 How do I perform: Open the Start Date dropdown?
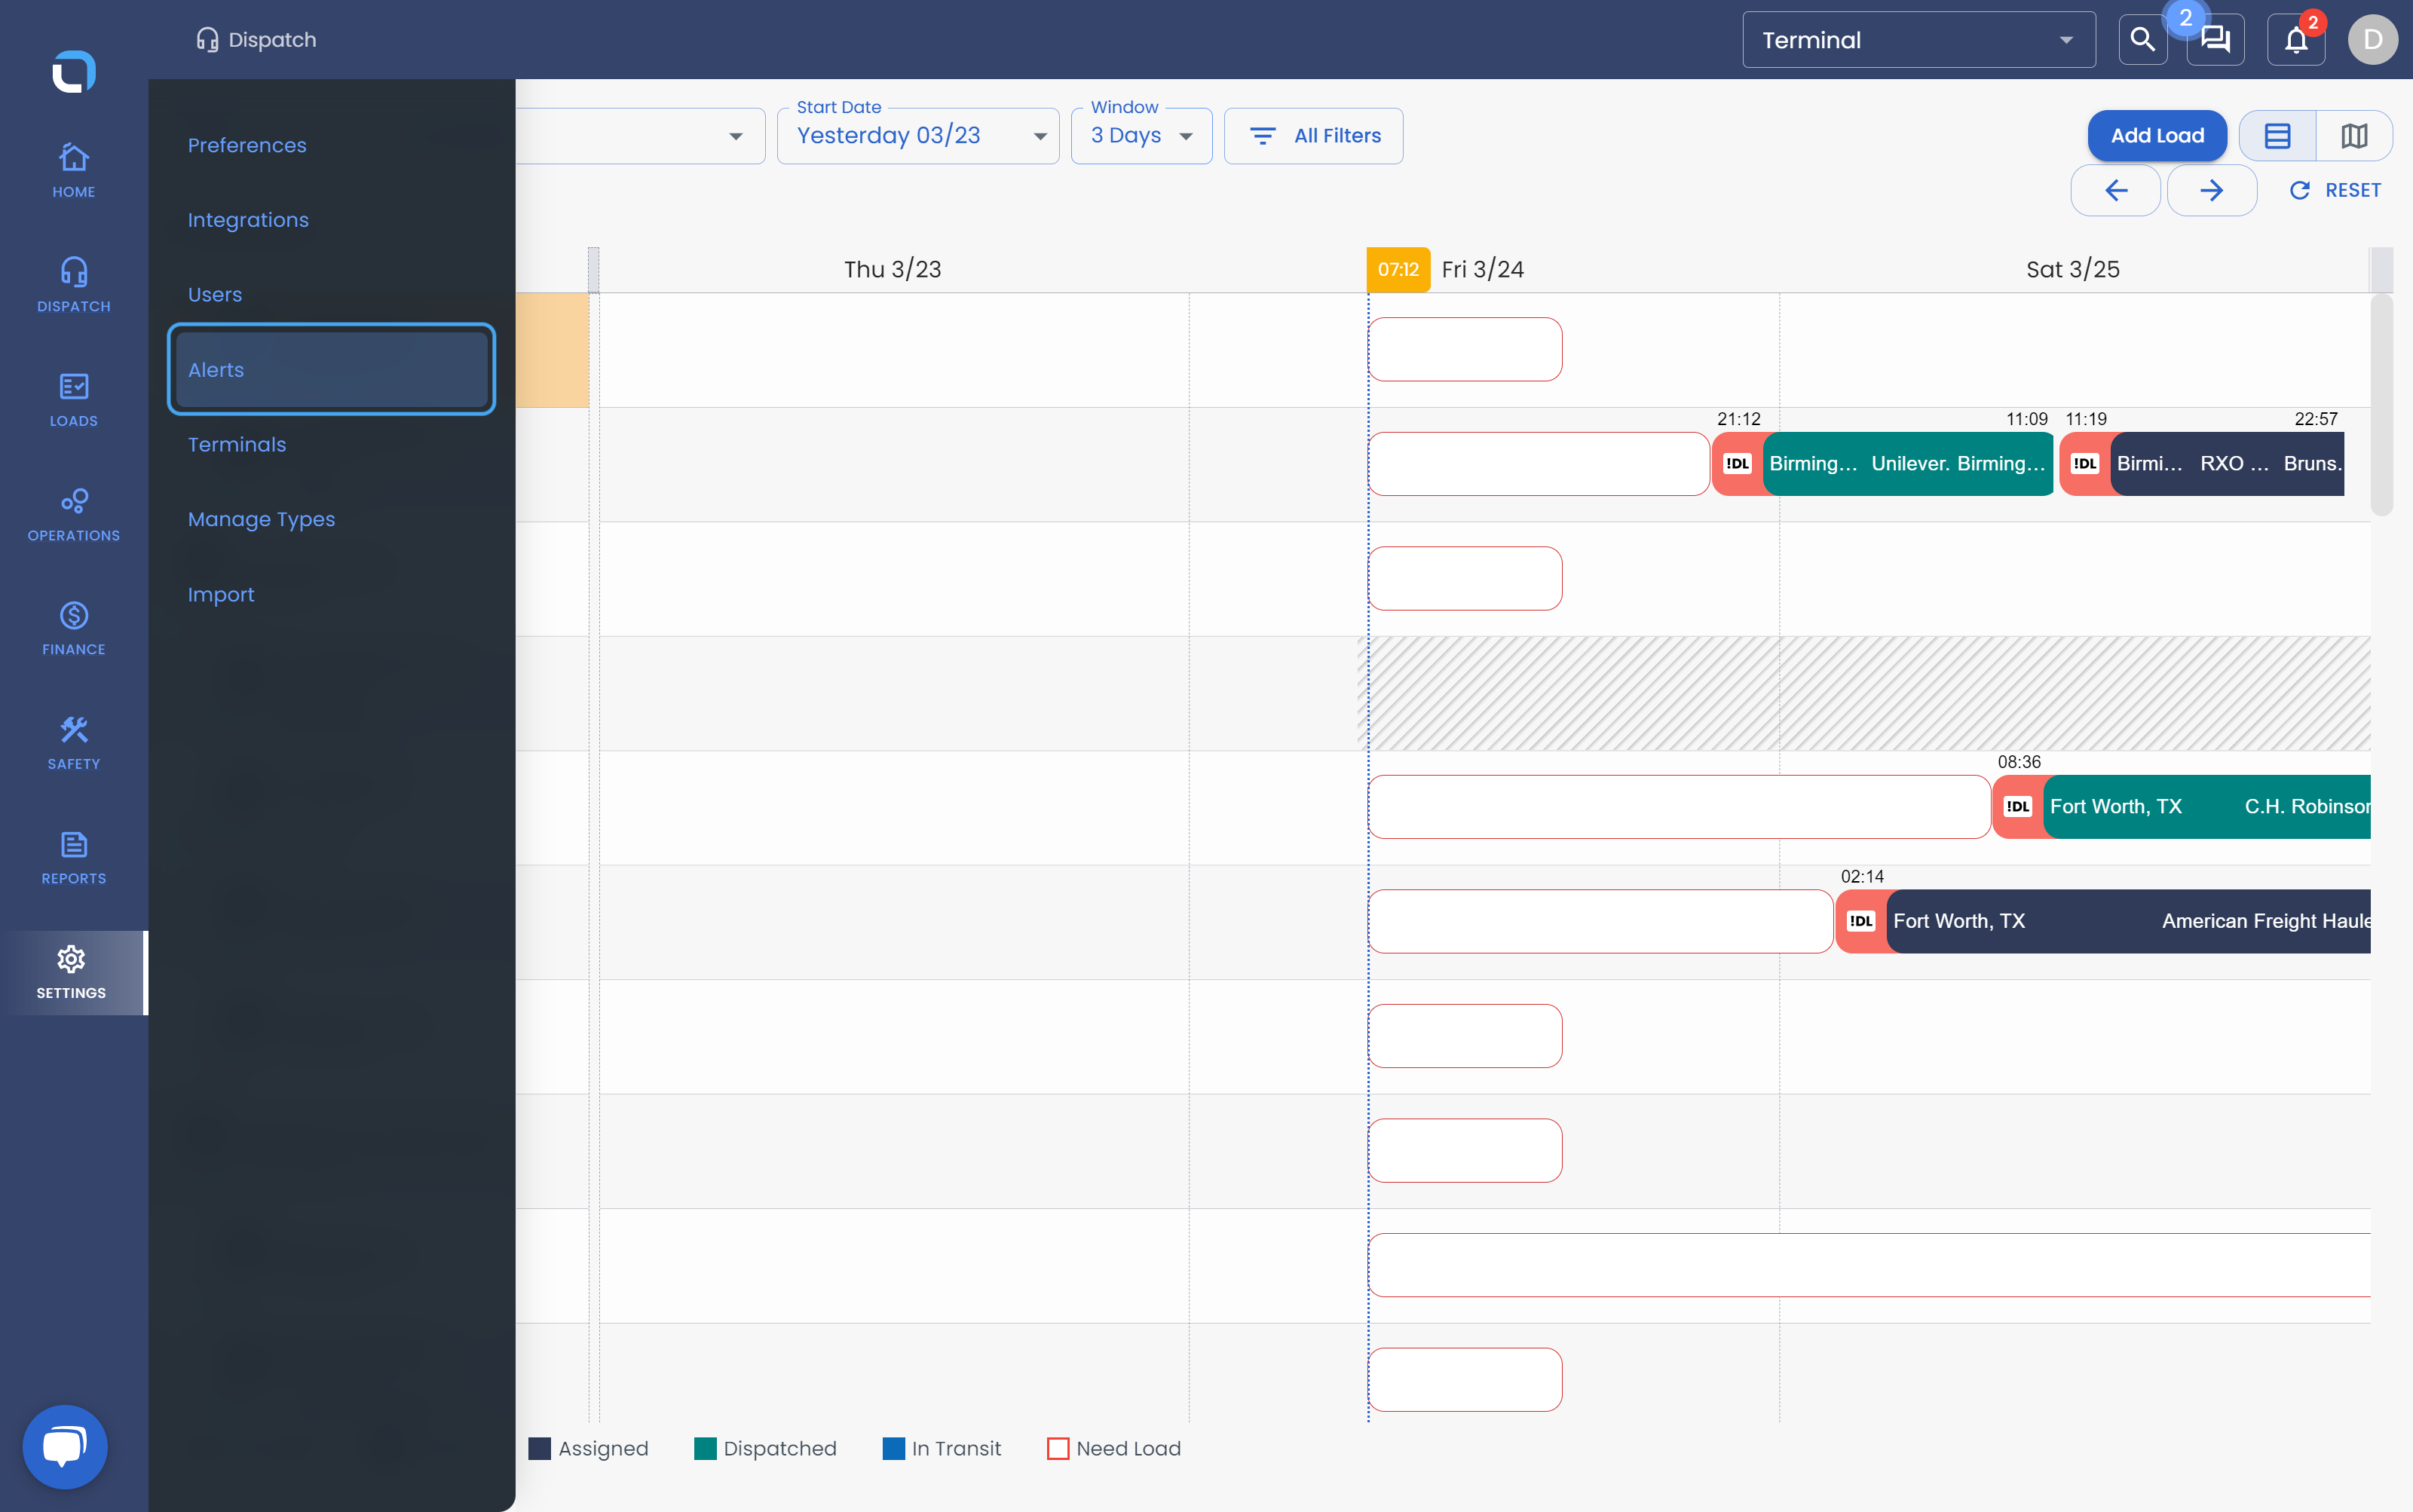pyautogui.click(x=918, y=136)
